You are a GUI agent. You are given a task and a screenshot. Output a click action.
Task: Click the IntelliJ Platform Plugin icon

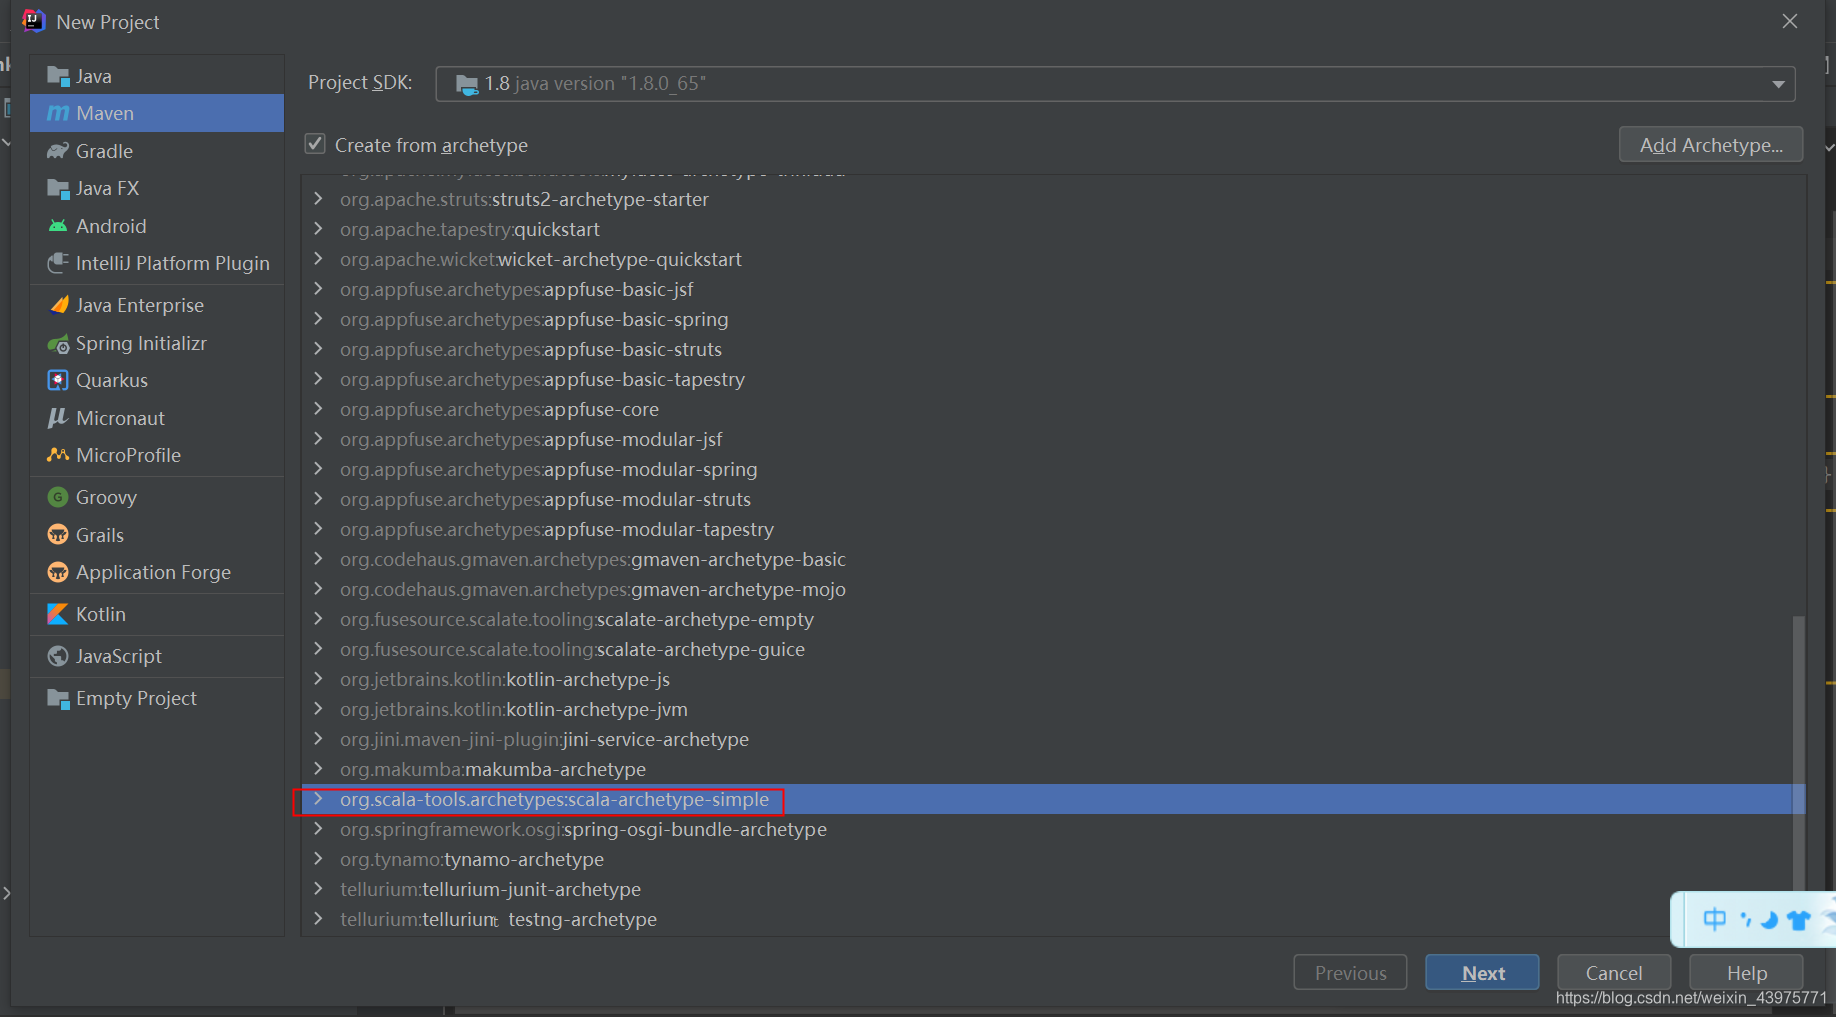click(x=58, y=263)
